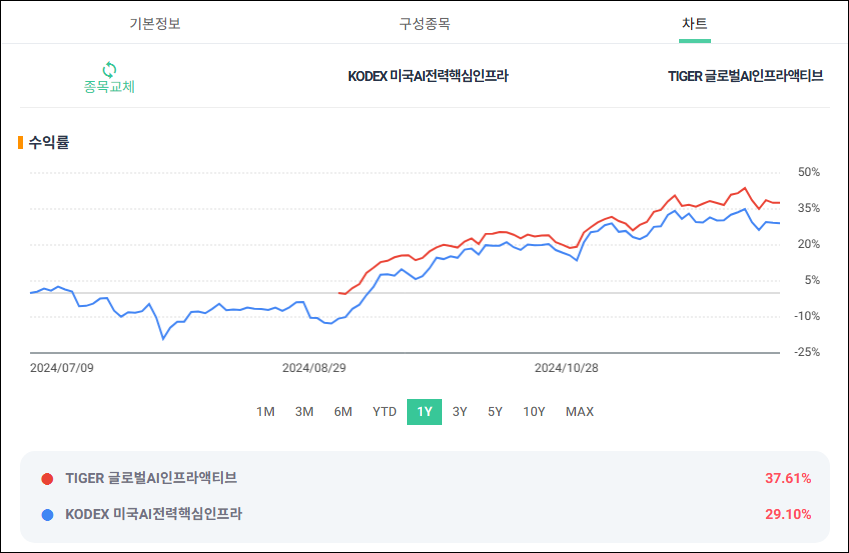Click the green swap arrows icon above 종목교체
The height and width of the screenshot is (553, 849).
109,69
